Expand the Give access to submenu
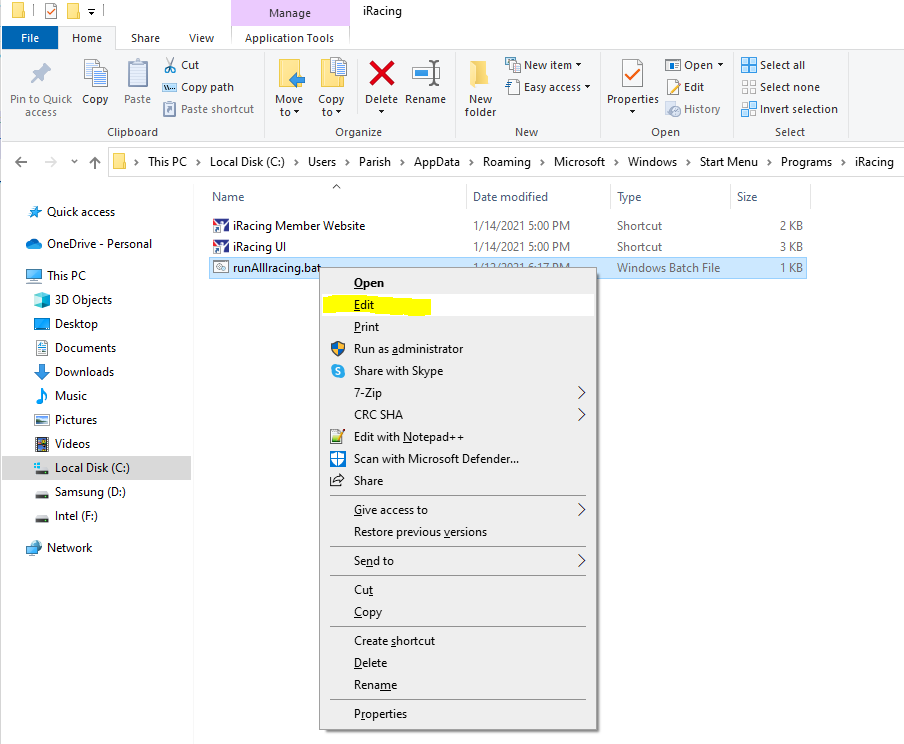 tap(582, 510)
